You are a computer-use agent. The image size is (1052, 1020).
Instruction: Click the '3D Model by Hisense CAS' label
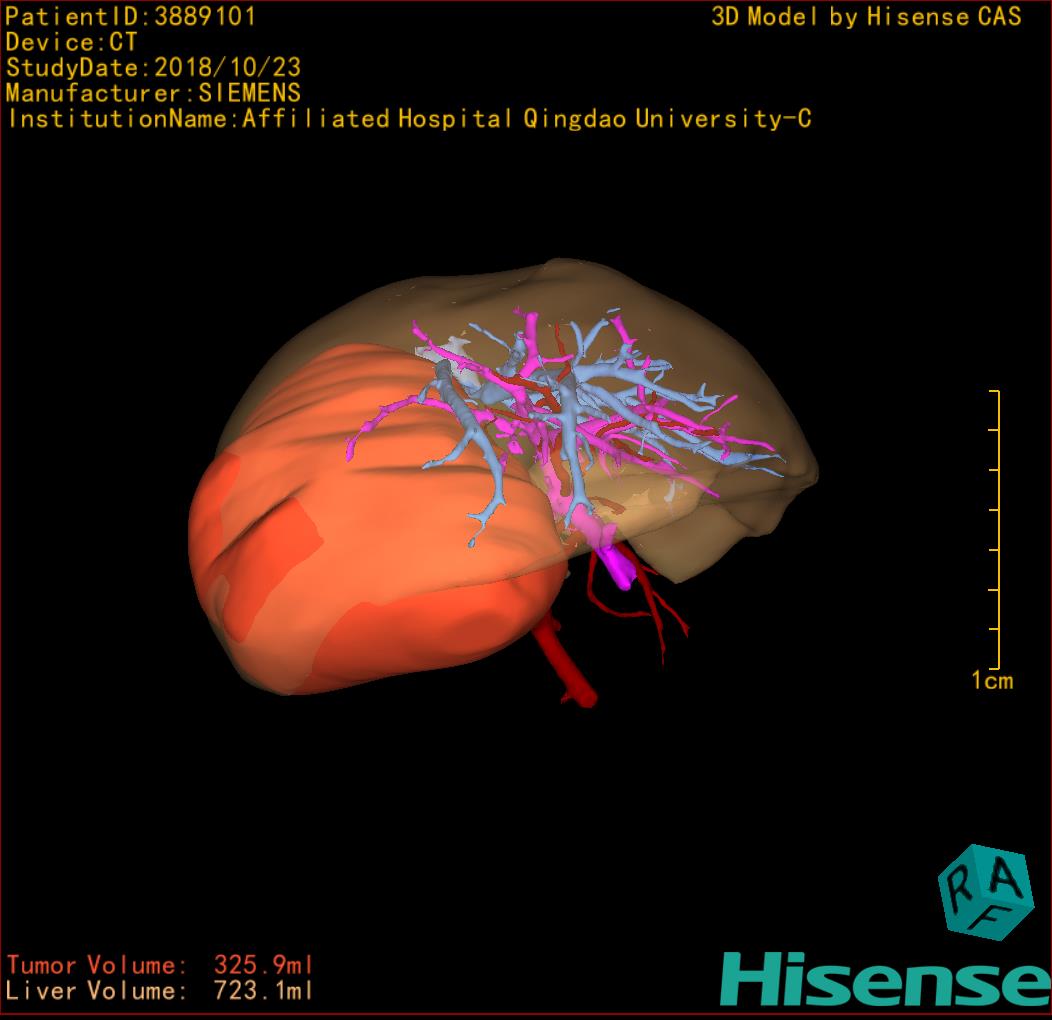coord(866,16)
